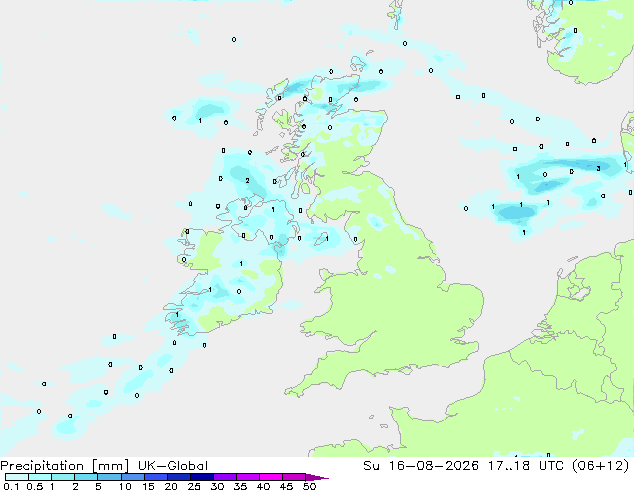Click the legend scale value "20"
The width and height of the screenshot is (634, 490).
coord(171,486)
